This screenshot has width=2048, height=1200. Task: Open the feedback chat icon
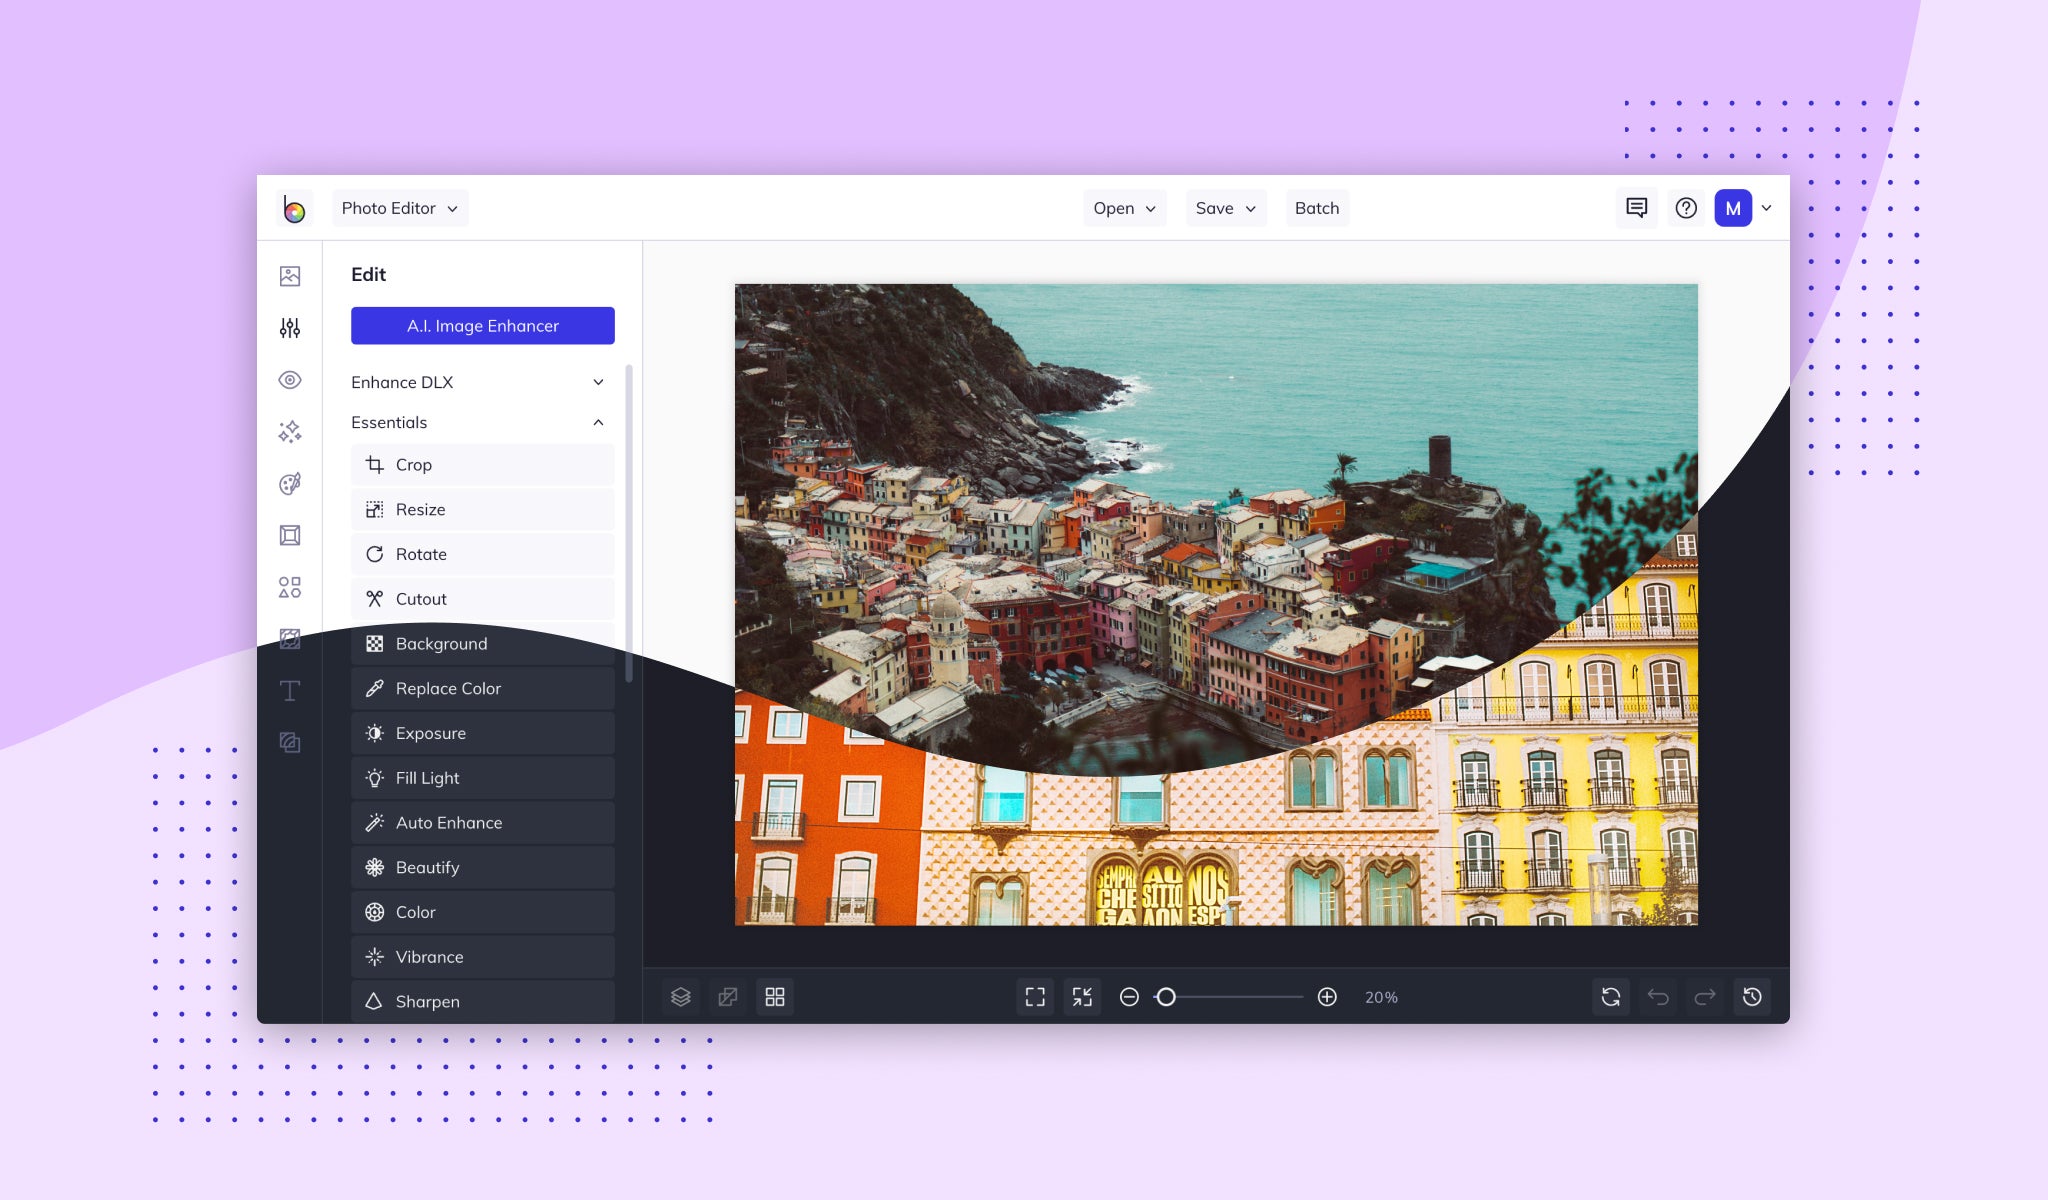click(x=1637, y=208)
